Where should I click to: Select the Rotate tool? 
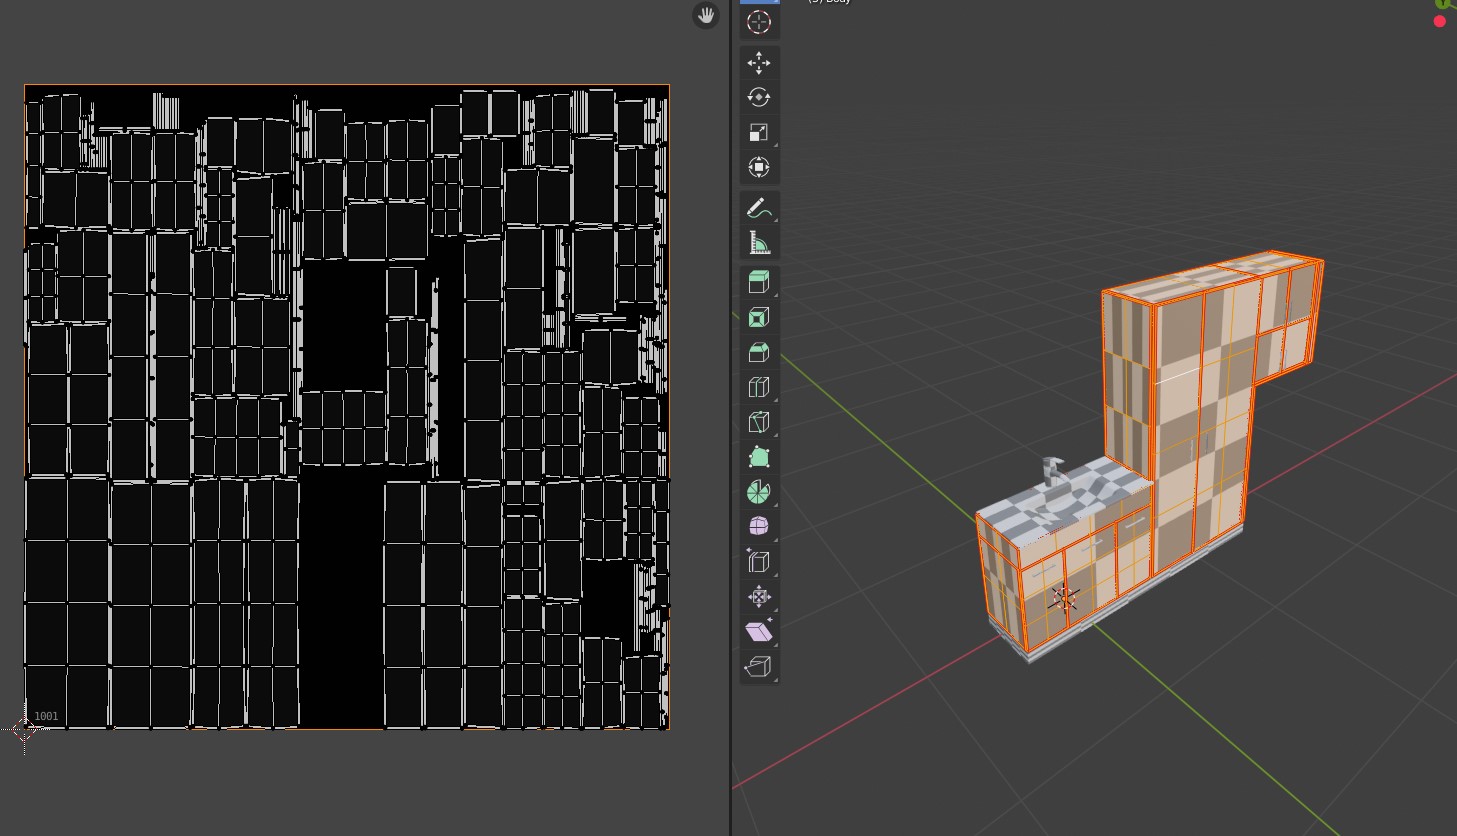click(759, 97)
